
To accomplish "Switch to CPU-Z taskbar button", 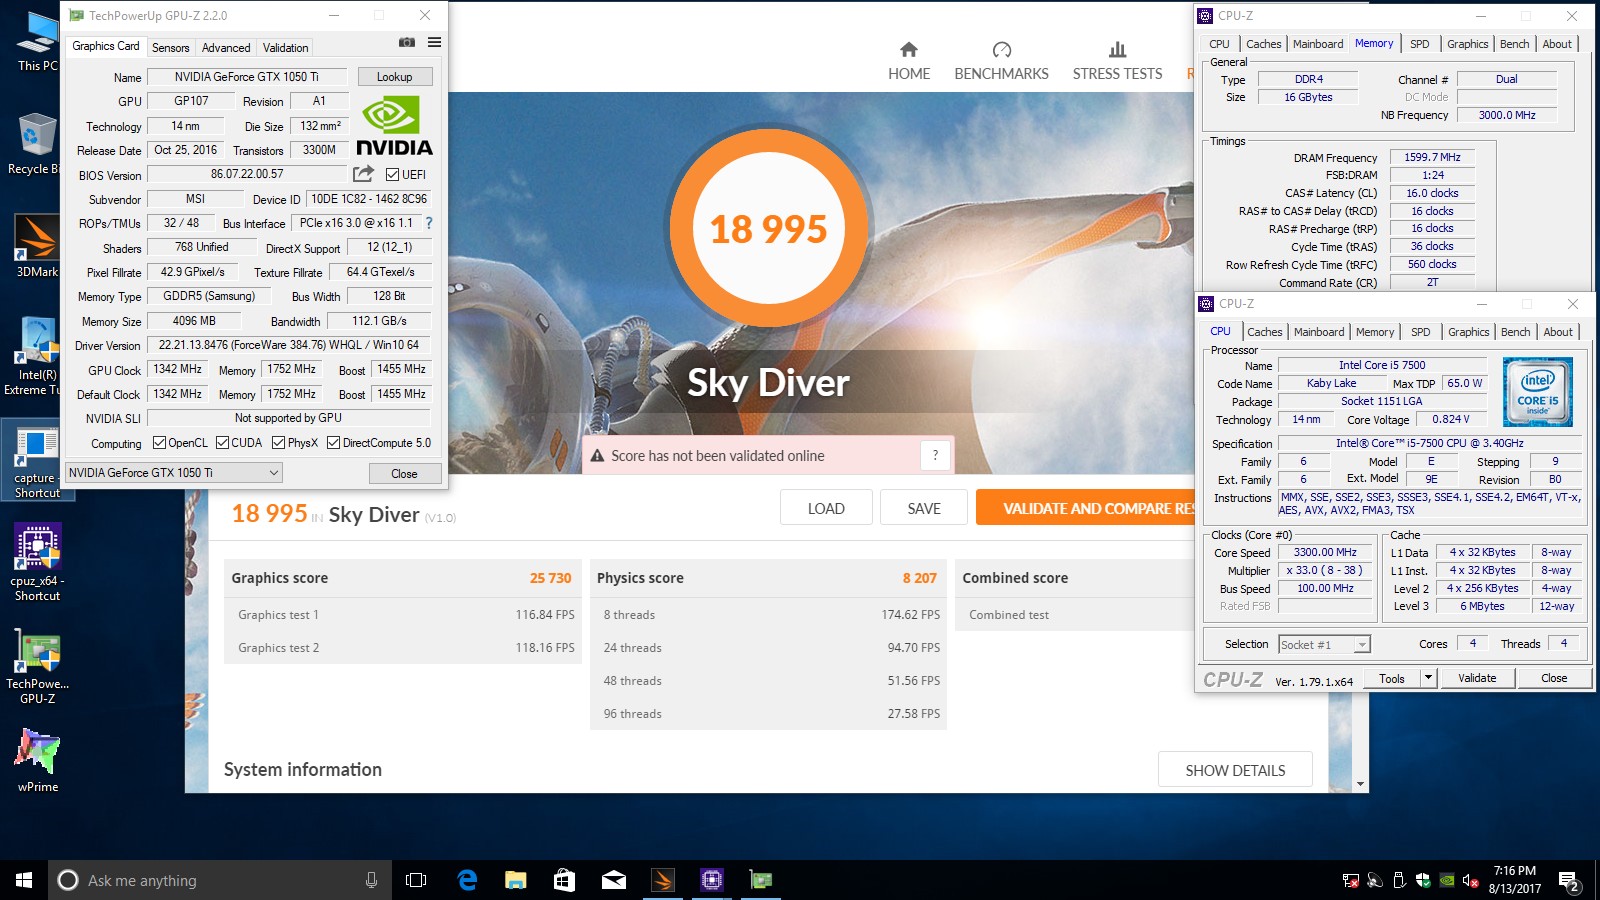I will [712, 880].
